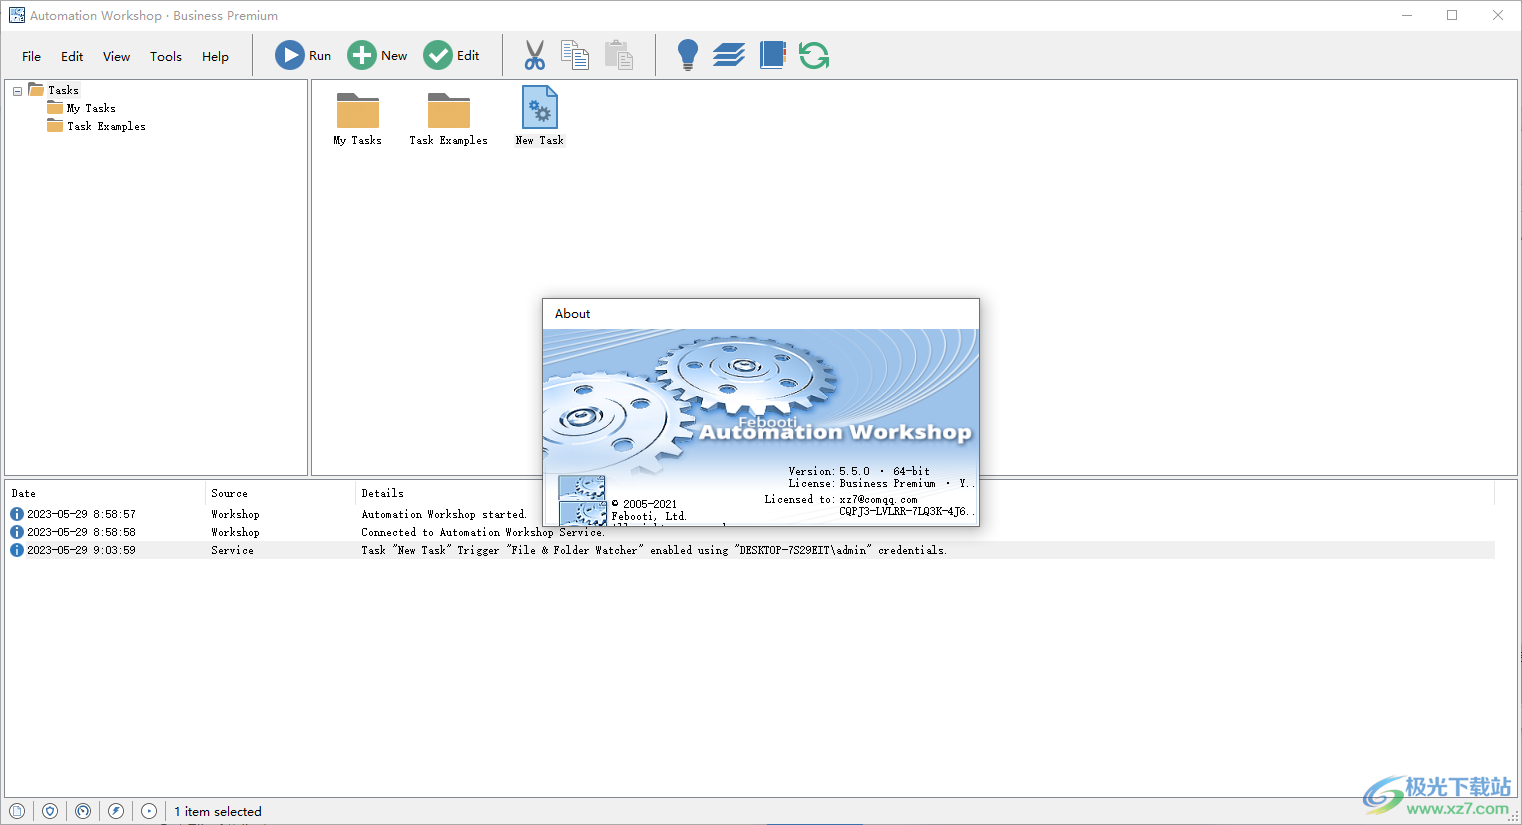Open the View menu
Viewport: 1522px width, 825px height.
pos(116,56)
